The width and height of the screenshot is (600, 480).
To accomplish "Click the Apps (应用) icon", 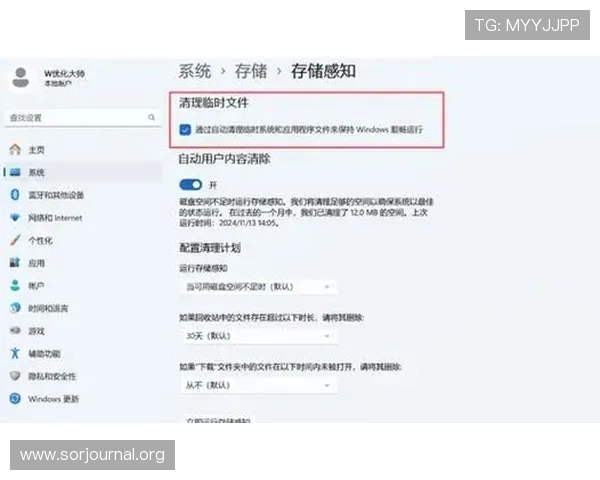I will [15, 263].
